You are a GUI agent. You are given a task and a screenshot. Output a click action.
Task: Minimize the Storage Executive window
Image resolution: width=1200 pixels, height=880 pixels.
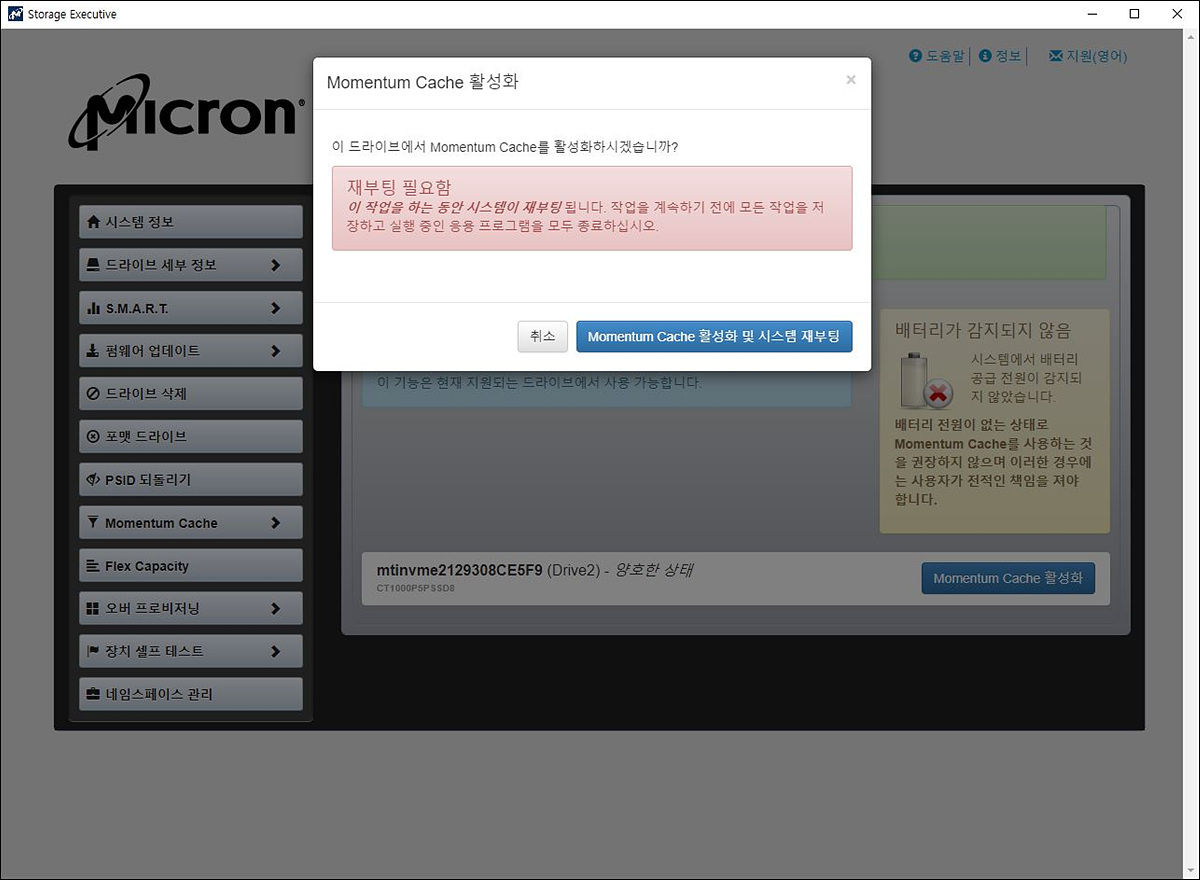click(x=1090, y=14)
